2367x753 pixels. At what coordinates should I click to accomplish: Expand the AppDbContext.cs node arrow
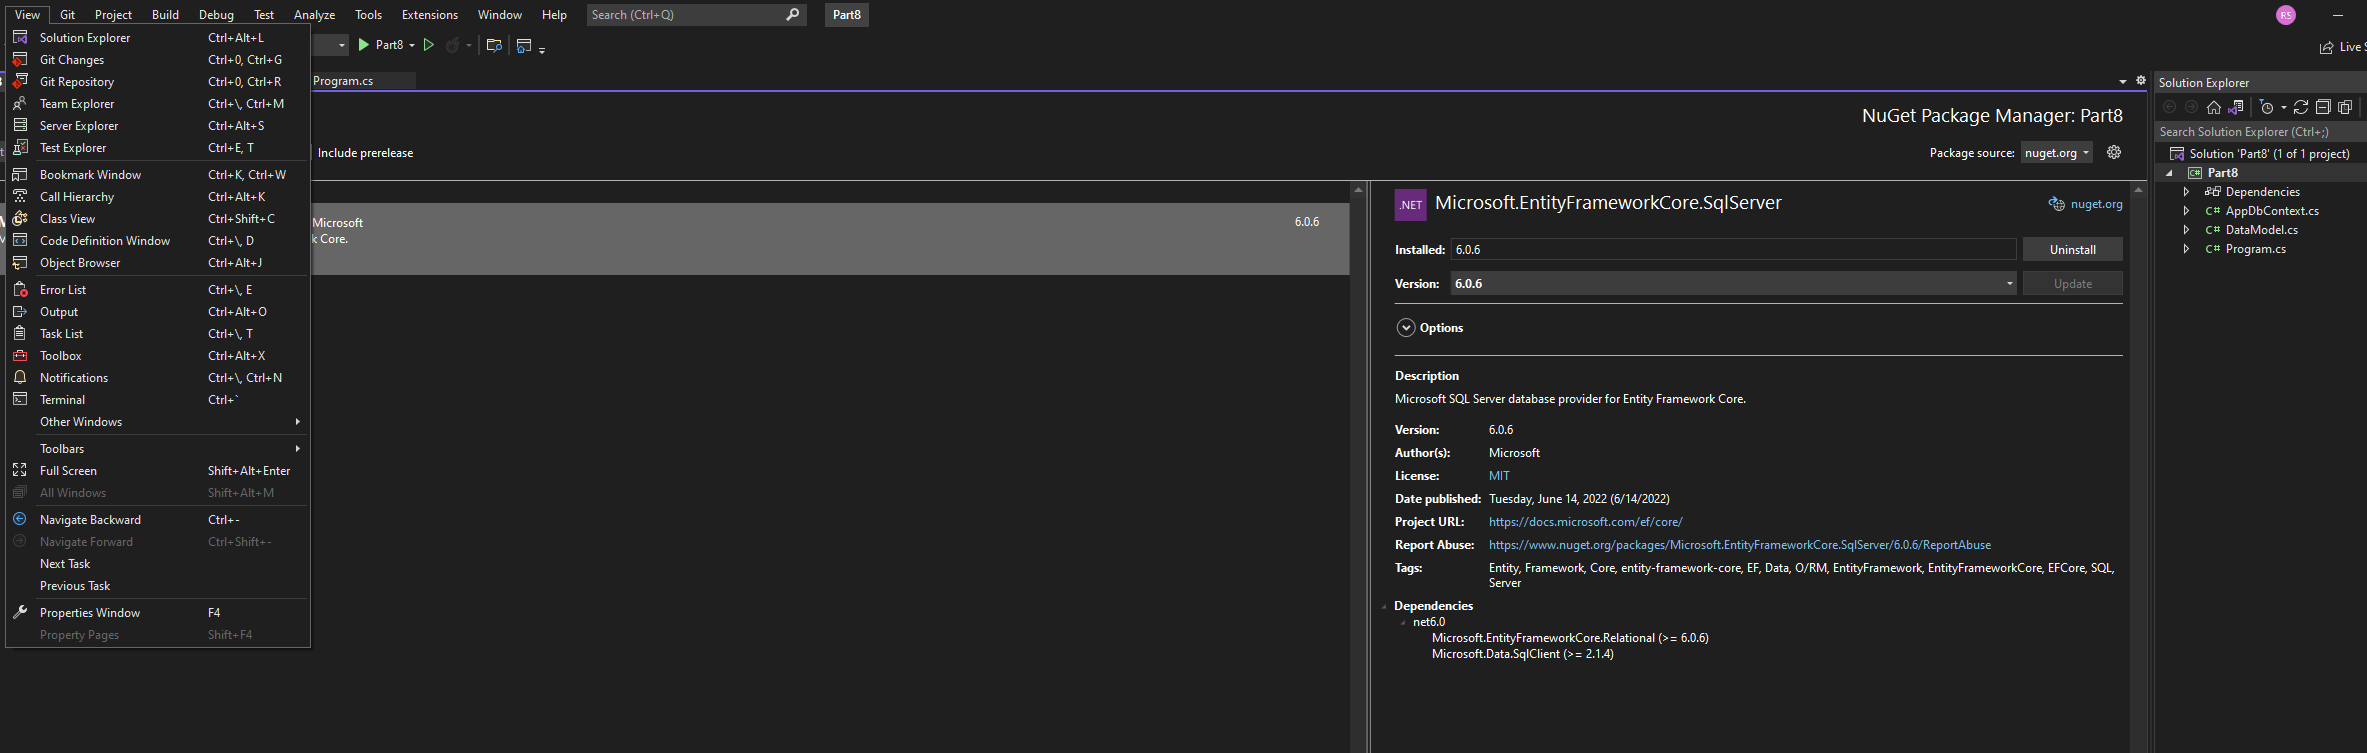pyautogui.click(x=2186, y=211)
